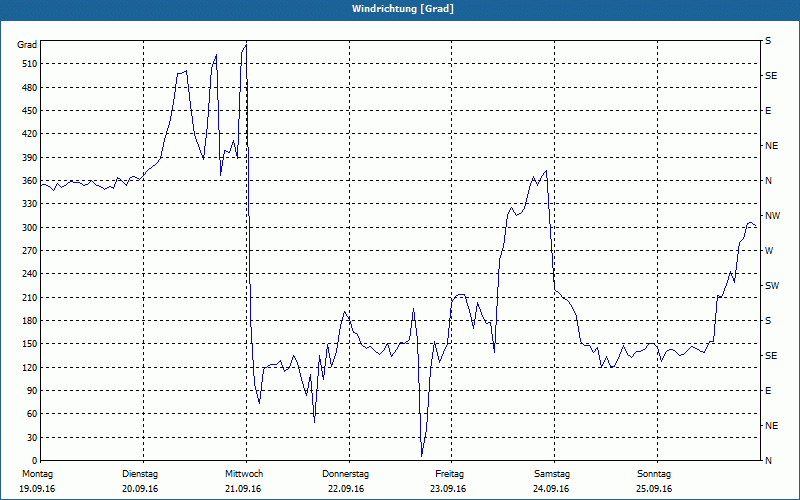Click the 'Montag' day label
This screenshot has height=500, width=800.
pos(37,474)
